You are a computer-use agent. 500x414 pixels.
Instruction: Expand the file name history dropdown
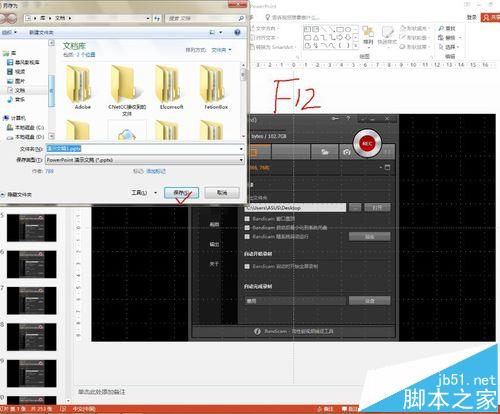point(241,149)
